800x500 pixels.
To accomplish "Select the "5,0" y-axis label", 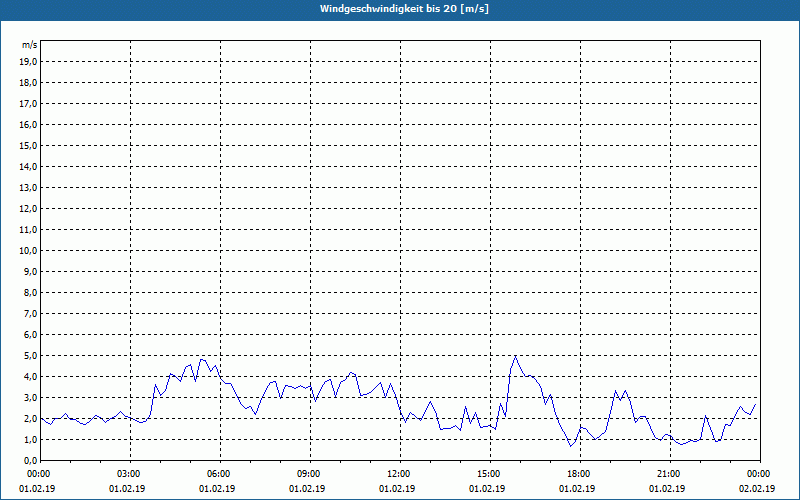I will pyautogui.click(x=30, y=356).
